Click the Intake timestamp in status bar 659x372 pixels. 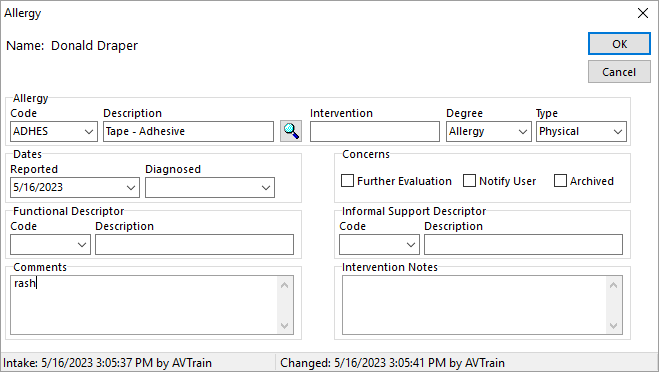(x=107, y=363)
